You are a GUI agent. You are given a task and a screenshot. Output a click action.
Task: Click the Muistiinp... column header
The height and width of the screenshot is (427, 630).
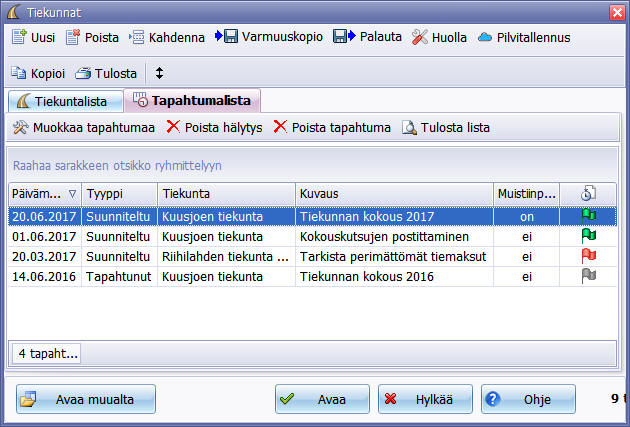tap(526, 194)
